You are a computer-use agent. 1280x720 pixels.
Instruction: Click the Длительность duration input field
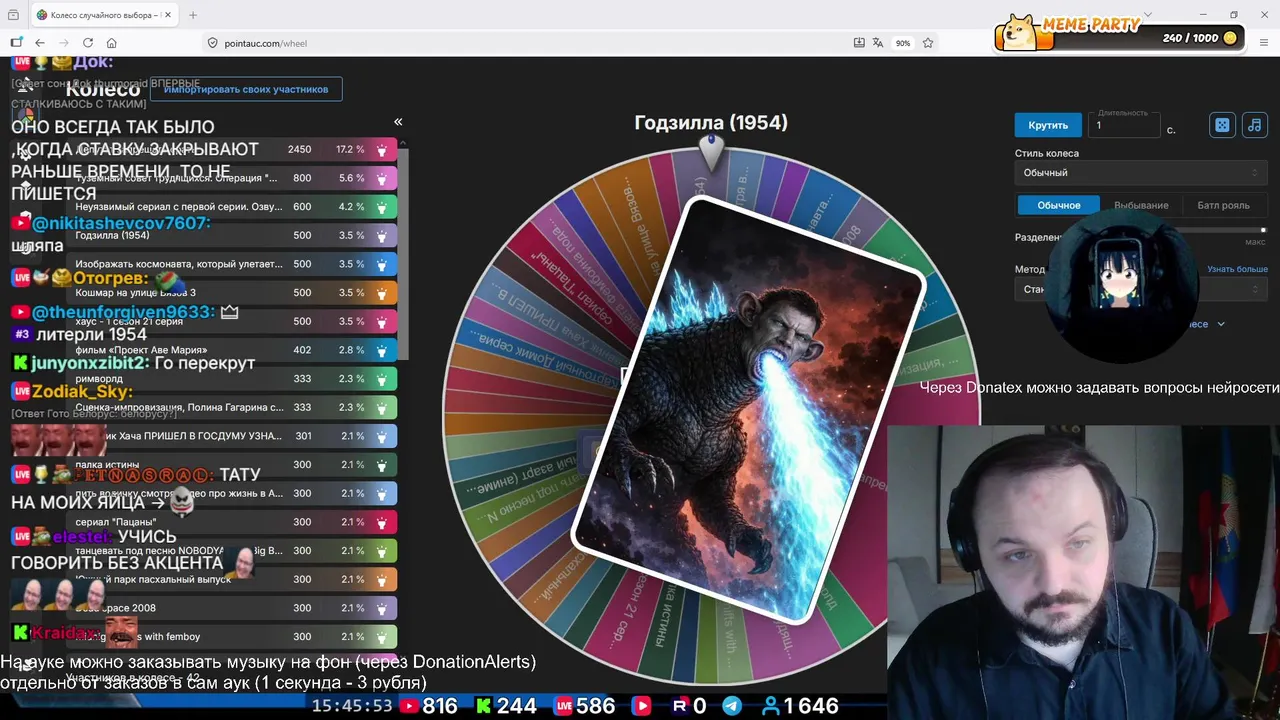pyautogui.click(x=1125, y=125)
